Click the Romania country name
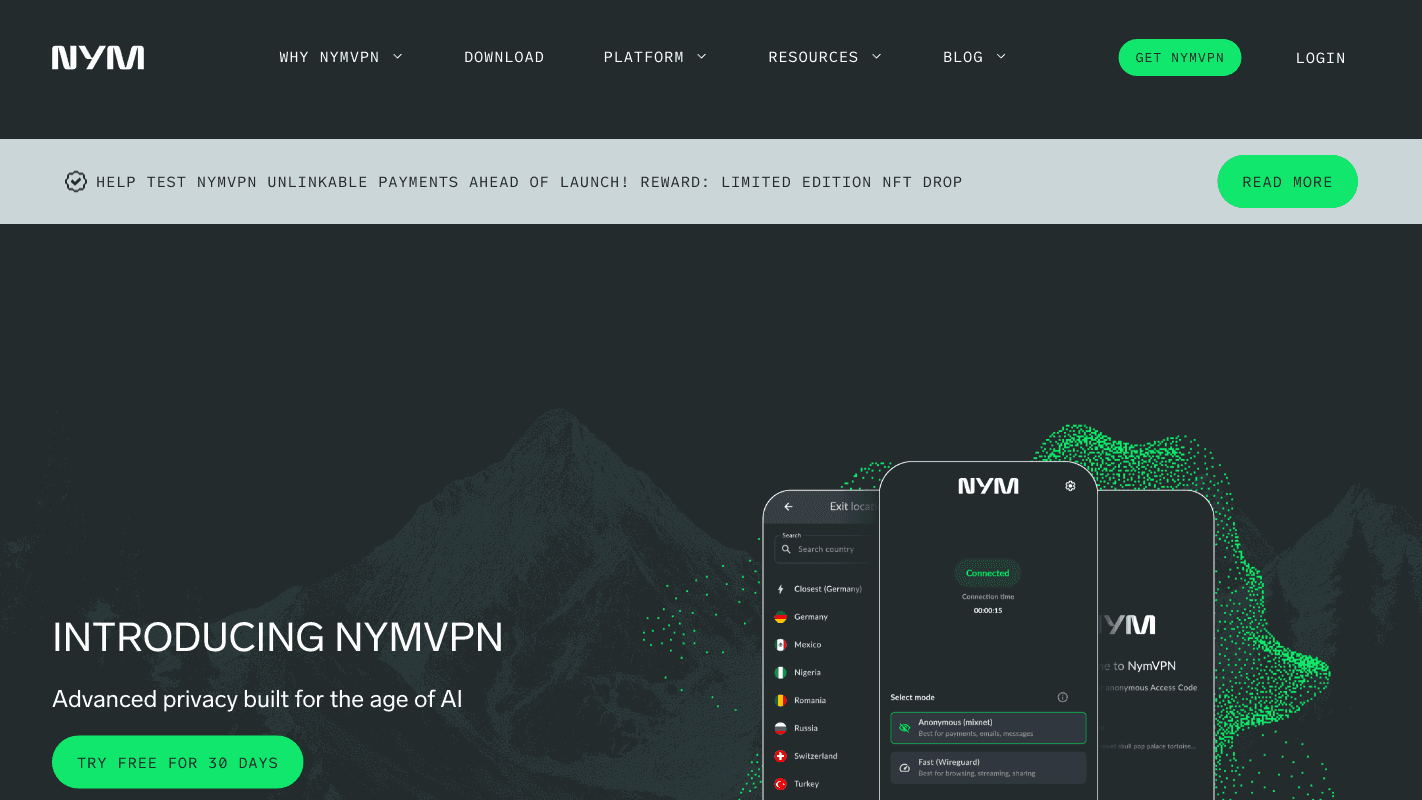 (810, 701)
